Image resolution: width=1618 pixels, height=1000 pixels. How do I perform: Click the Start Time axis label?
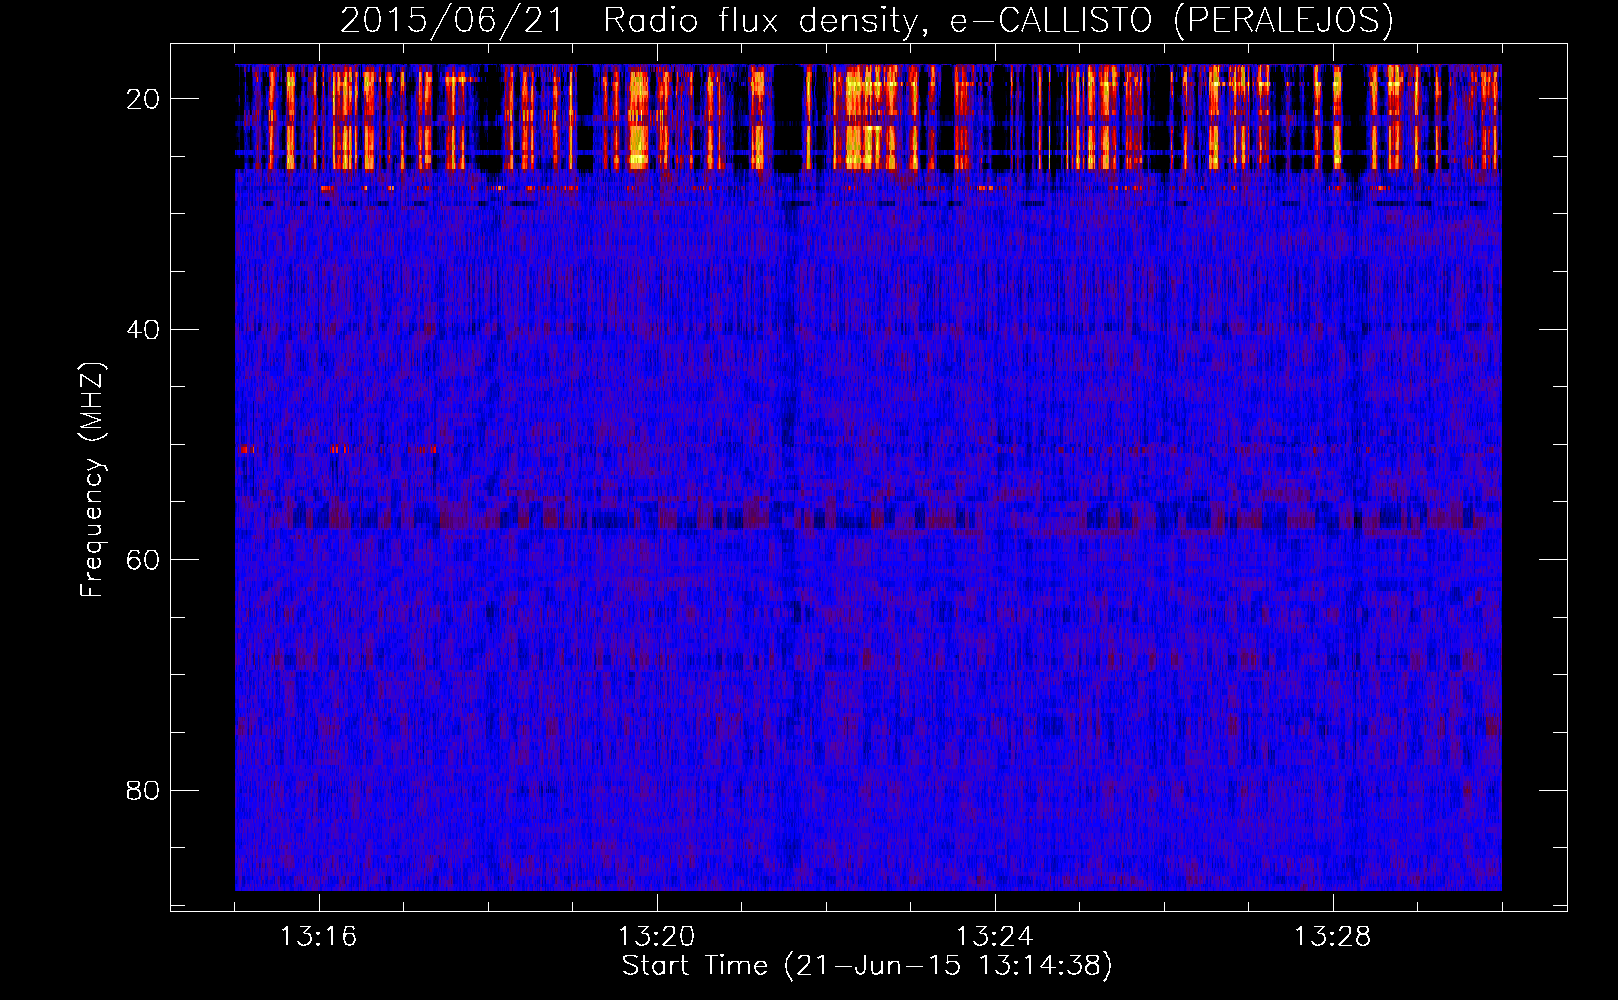point(867,966)
